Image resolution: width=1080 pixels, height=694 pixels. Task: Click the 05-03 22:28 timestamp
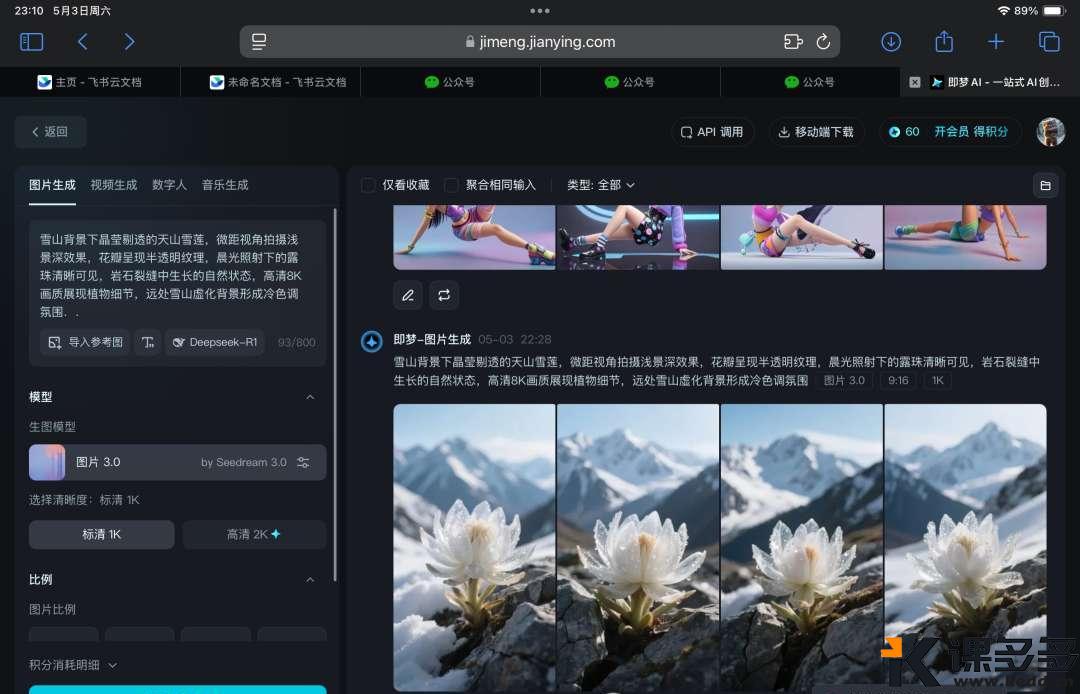515,339
